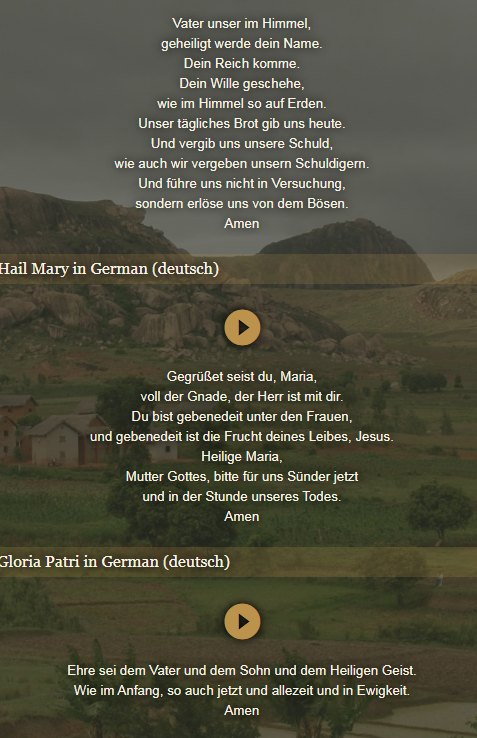Click the line 'Und führe uns nicht in Versuchung,'
477x738 pixels.
[242, 183]
